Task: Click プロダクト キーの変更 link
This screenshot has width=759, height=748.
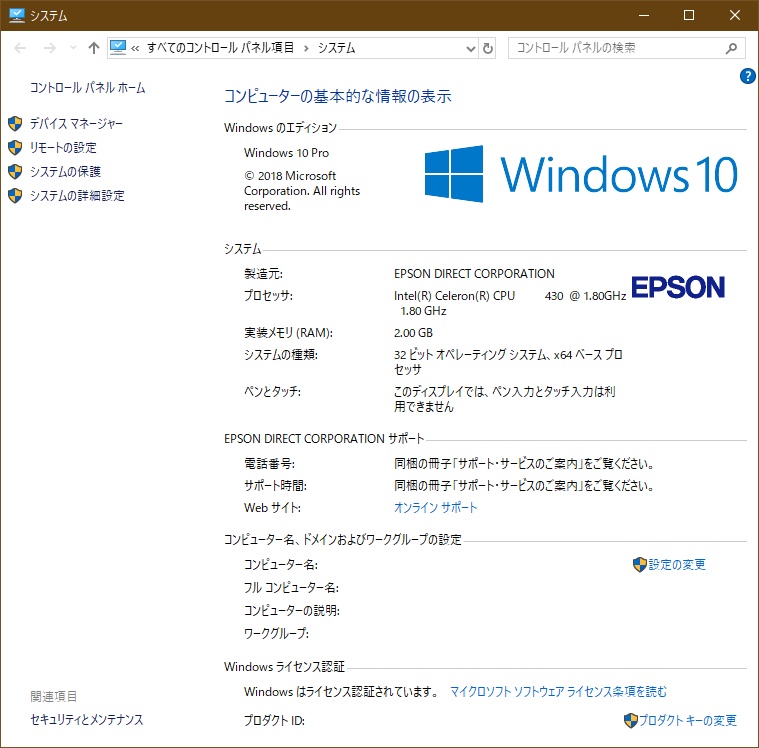Action: click(x=687, y=720)
